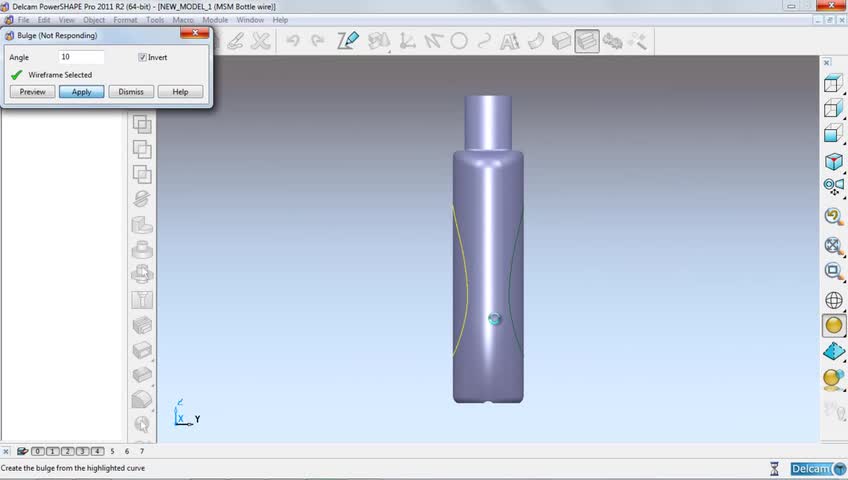Click the Y-shaped hole feature icon

142,299
